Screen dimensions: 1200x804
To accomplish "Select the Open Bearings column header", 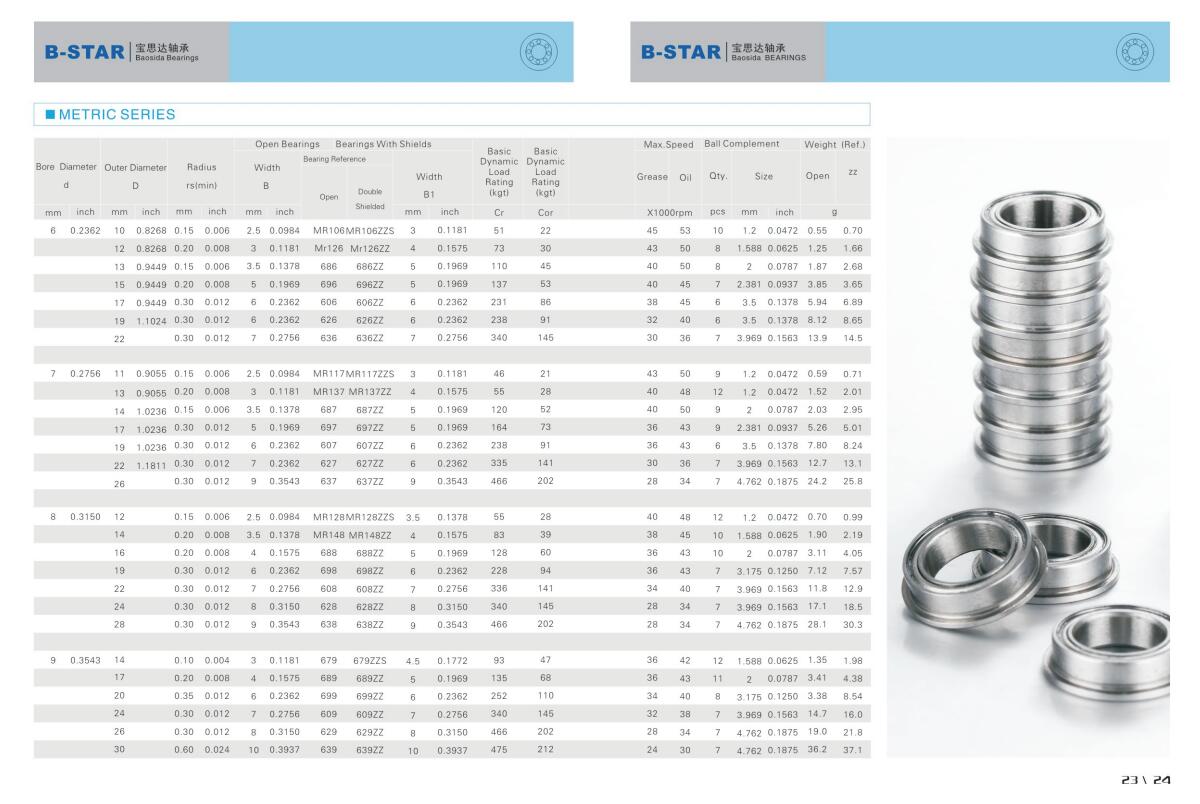I will (x=287, y=145).
